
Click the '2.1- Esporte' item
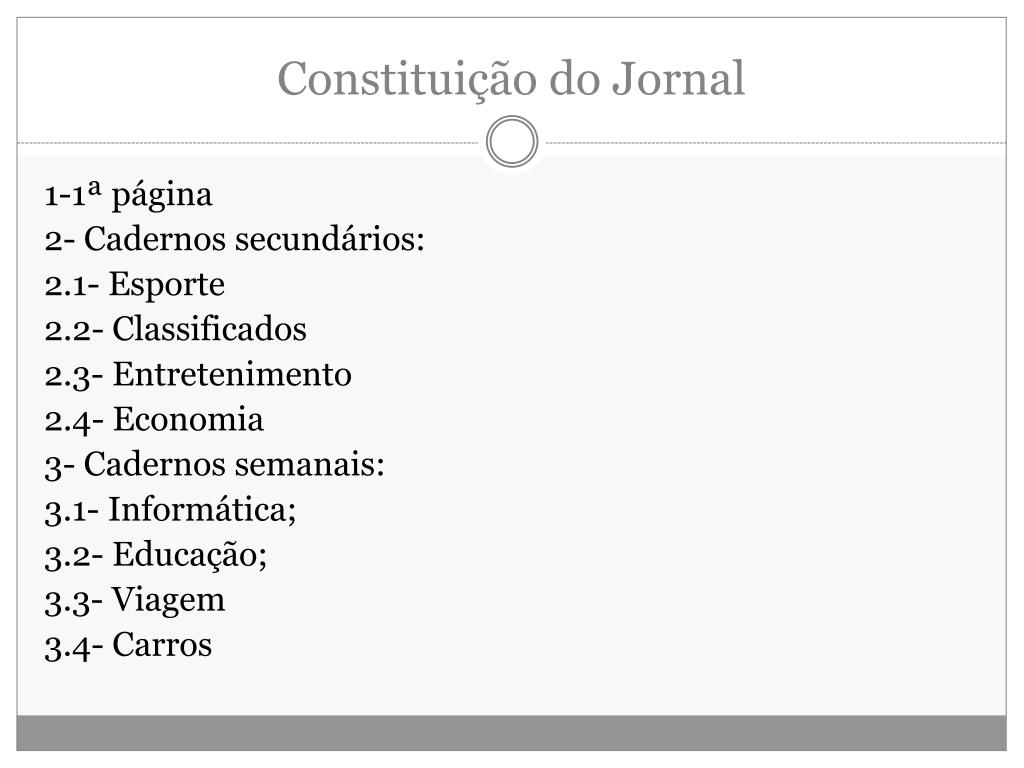point(135,285)
